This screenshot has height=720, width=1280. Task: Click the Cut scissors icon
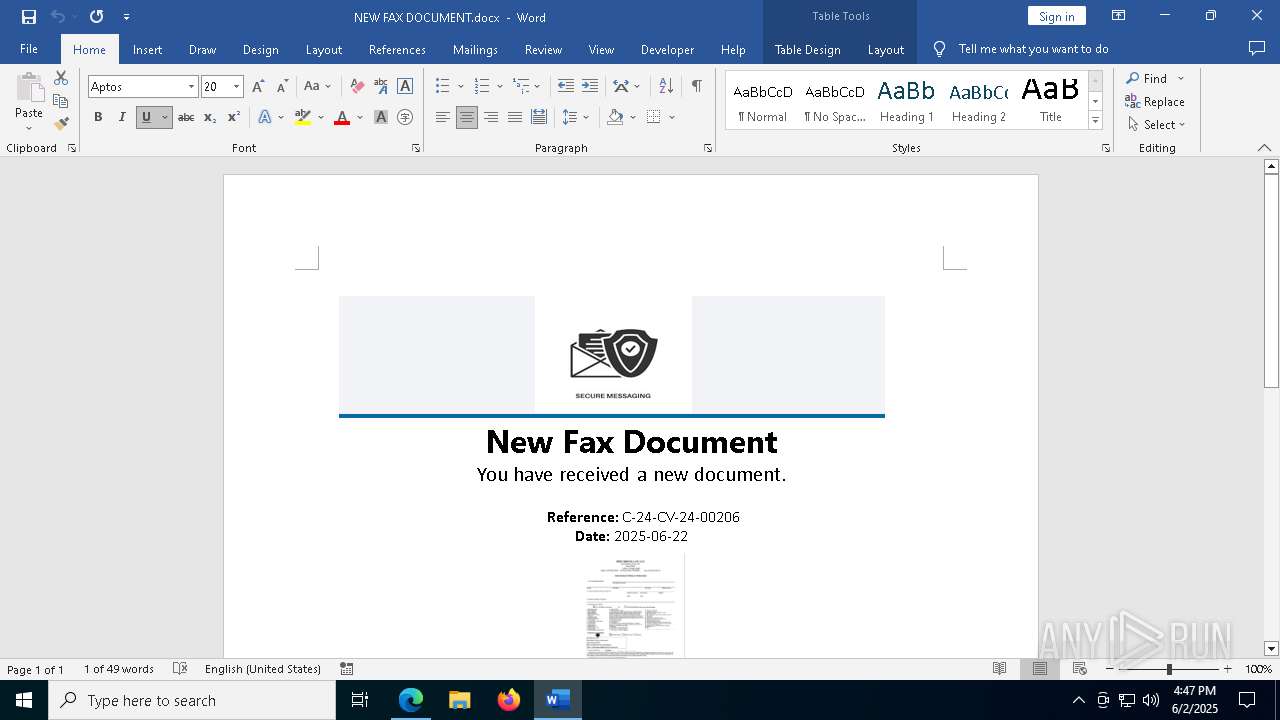pyautogui.click(x=61, y=78)
